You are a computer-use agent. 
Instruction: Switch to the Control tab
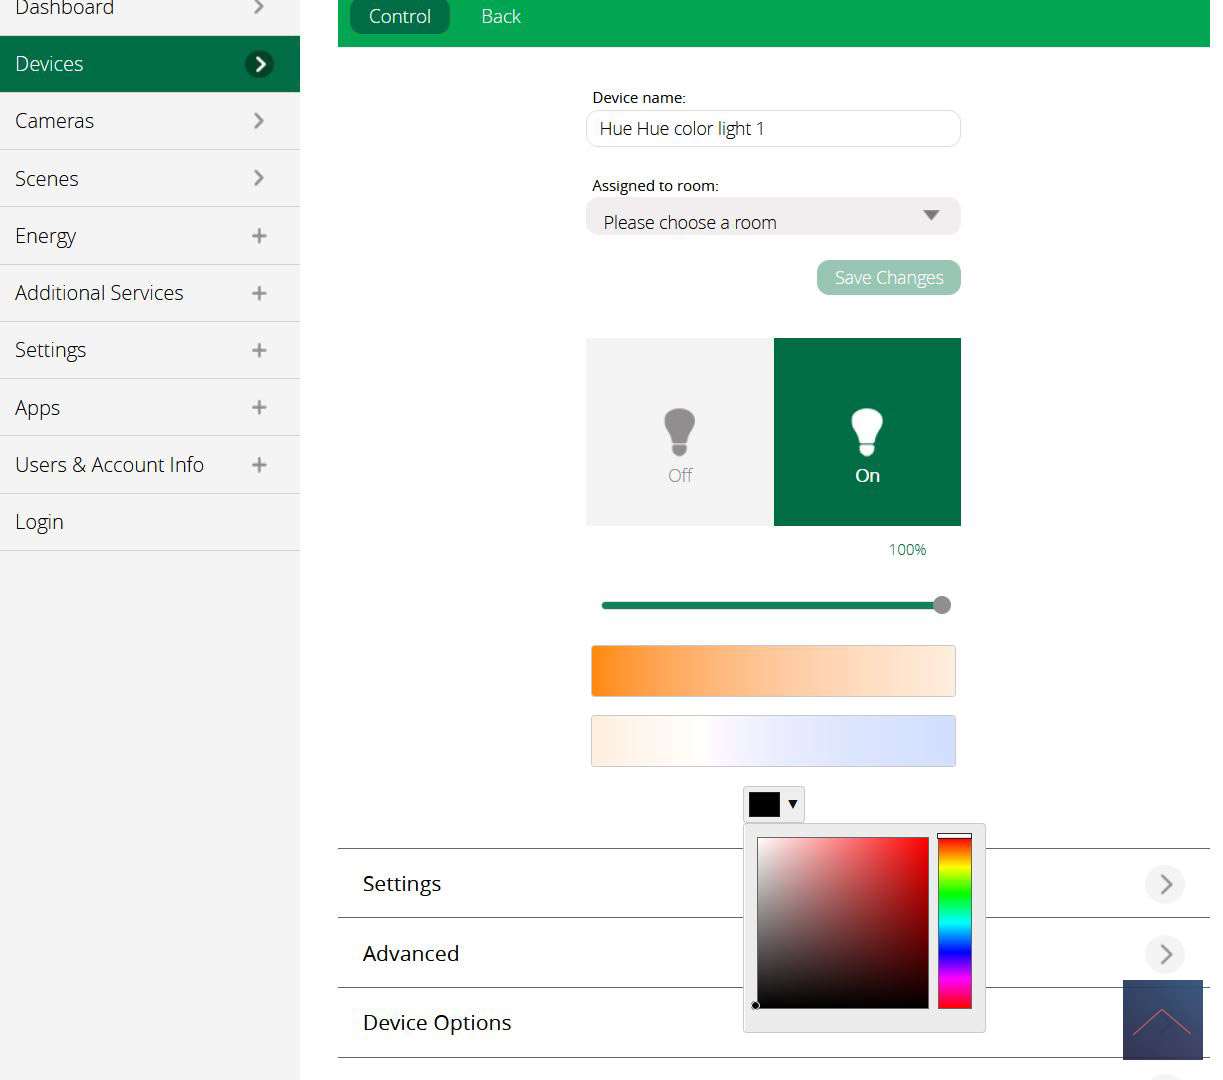[399, 17]
